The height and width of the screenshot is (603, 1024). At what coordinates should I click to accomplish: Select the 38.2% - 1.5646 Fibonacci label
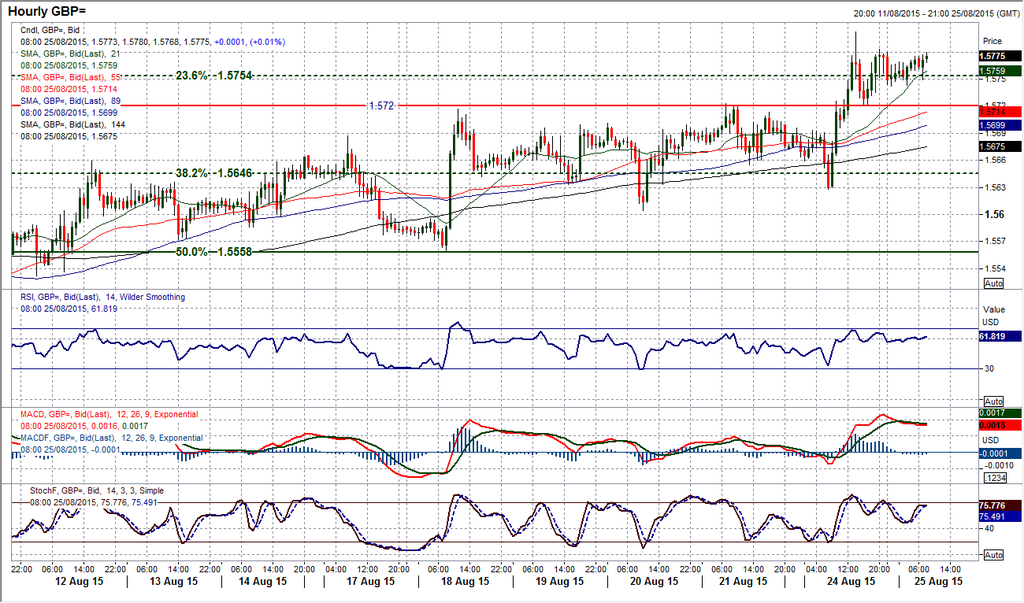pos(214,173)
